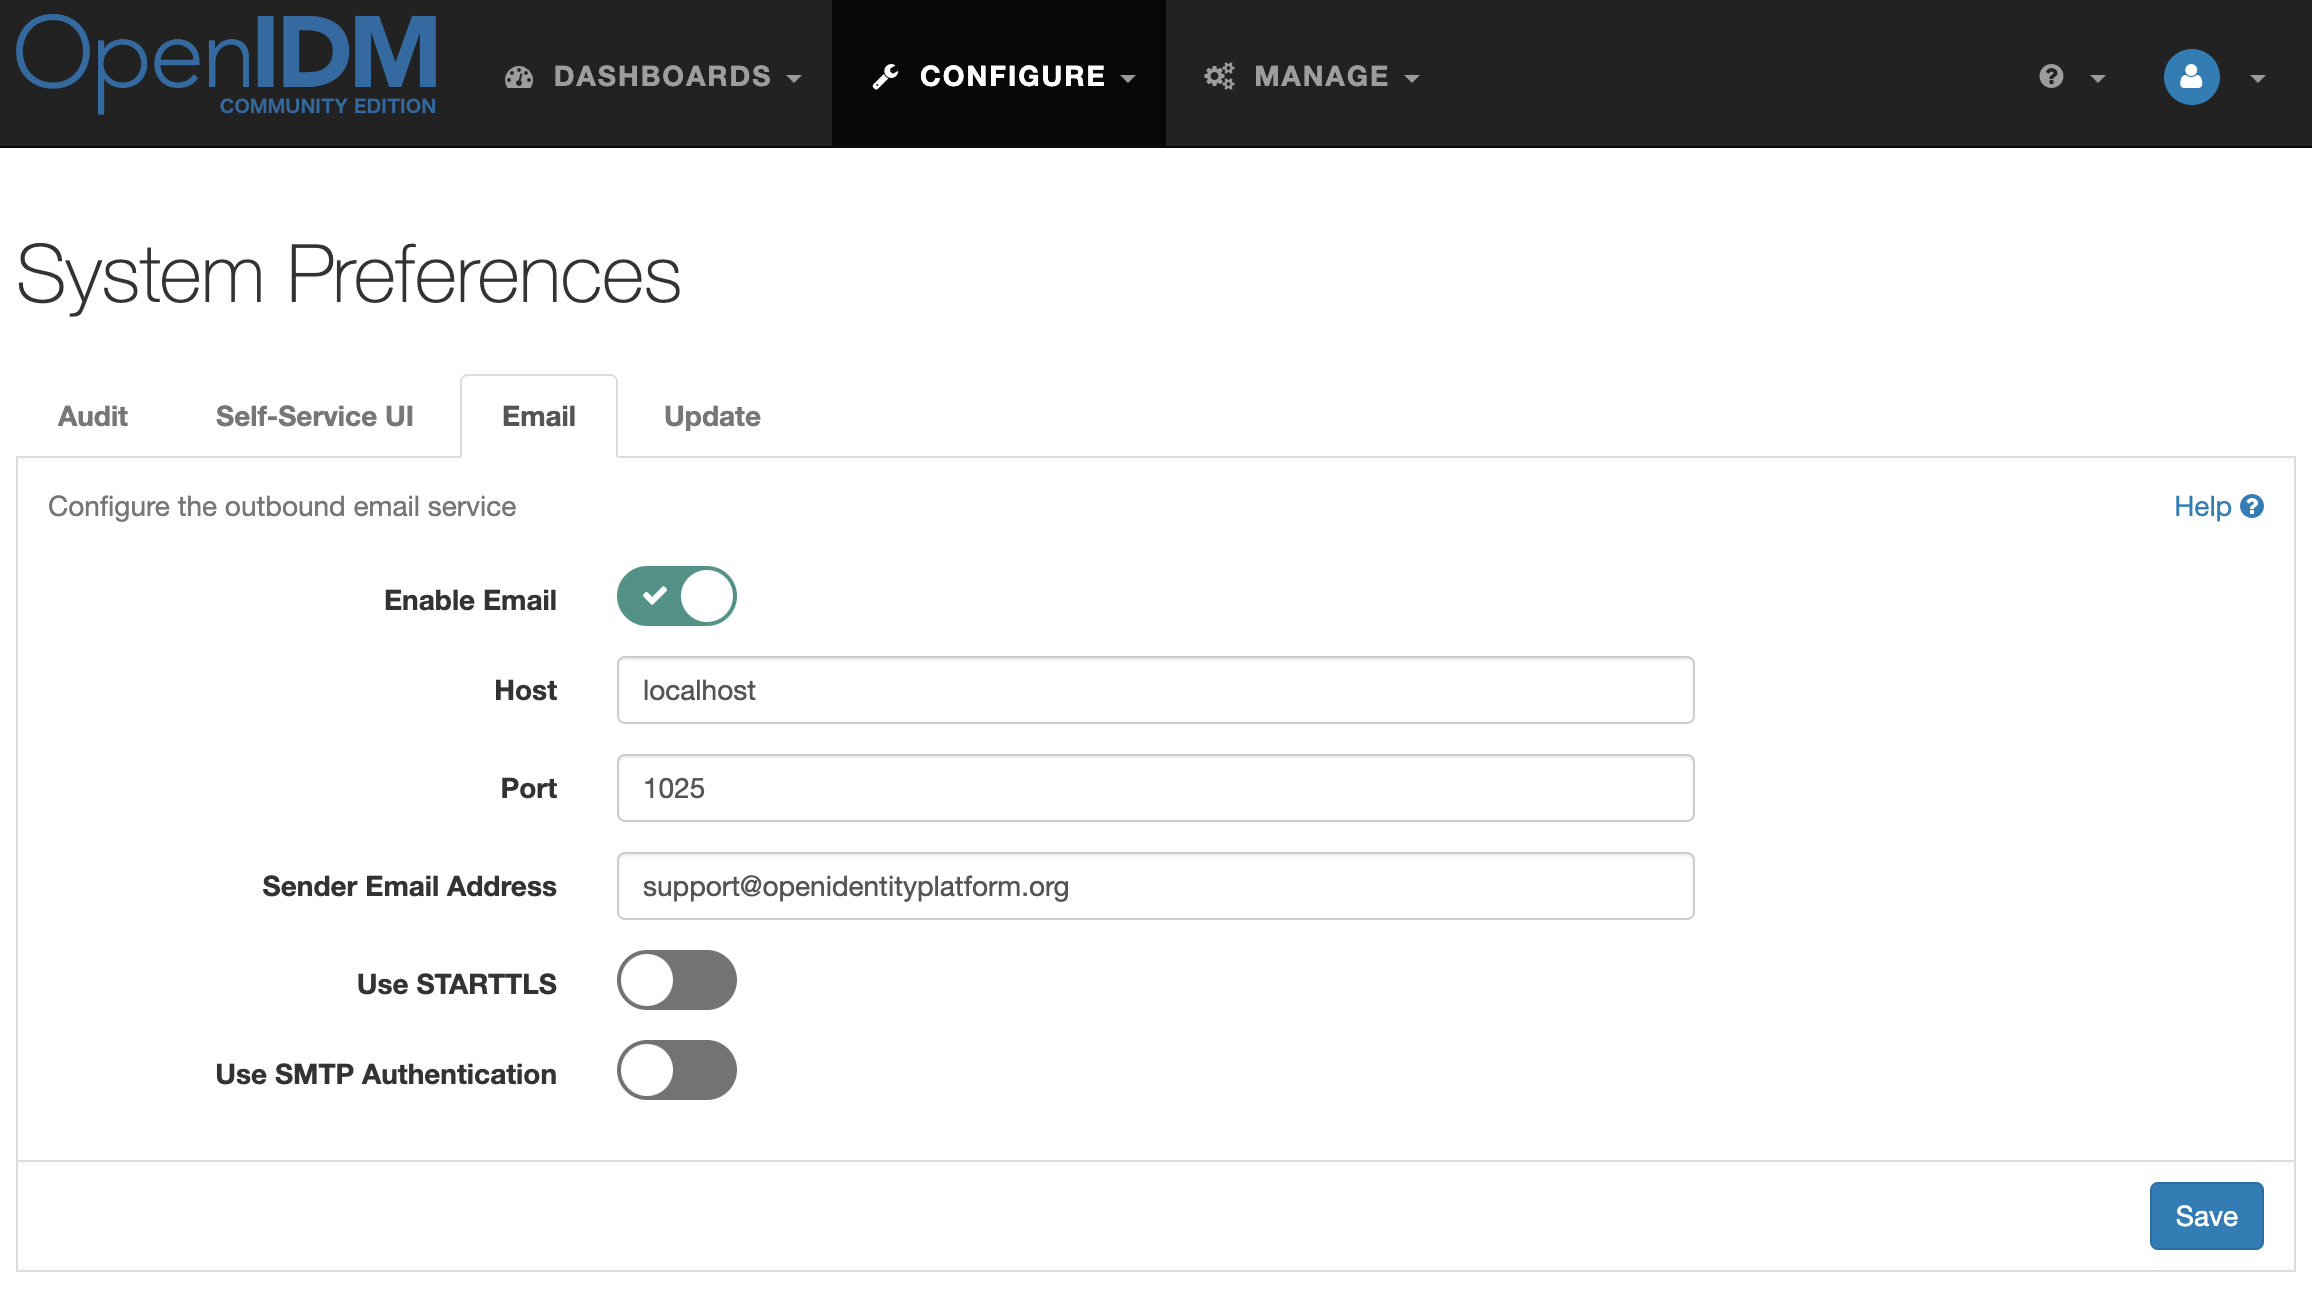
Task: Disable the Enable Email toggle
Action: point(677,597)
